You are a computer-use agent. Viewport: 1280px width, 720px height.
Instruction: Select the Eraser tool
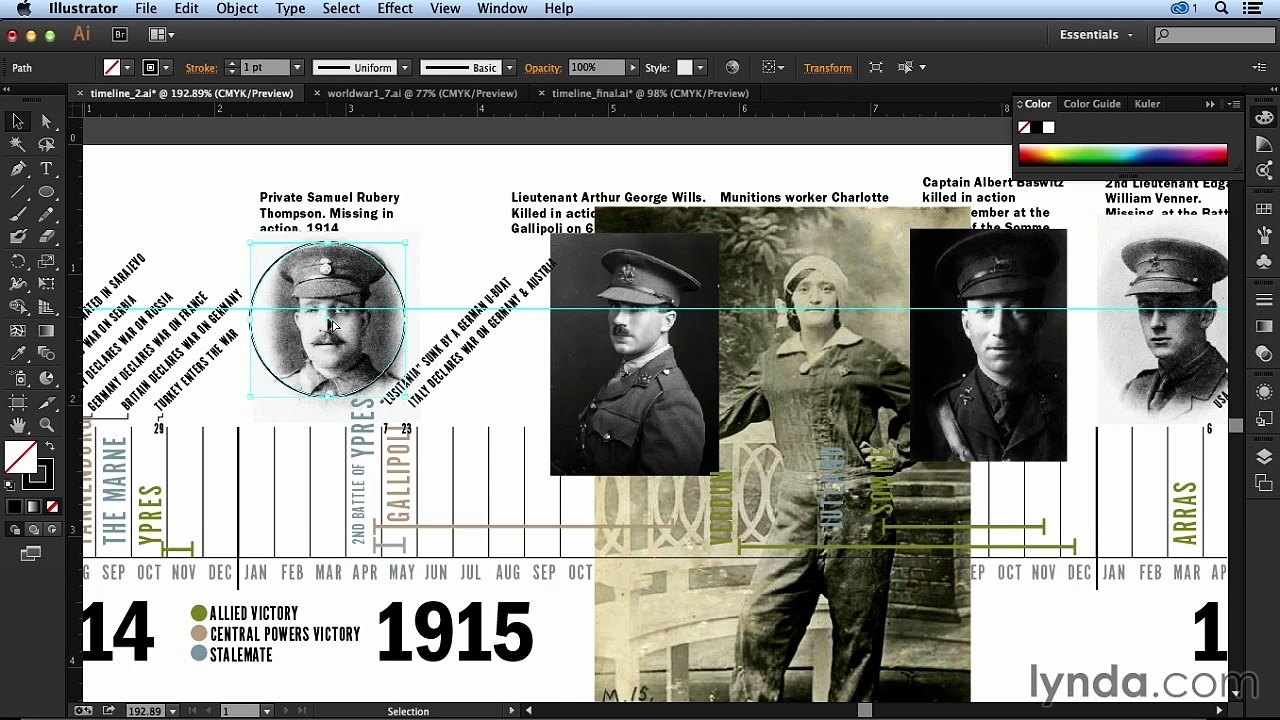pos(46,238)
